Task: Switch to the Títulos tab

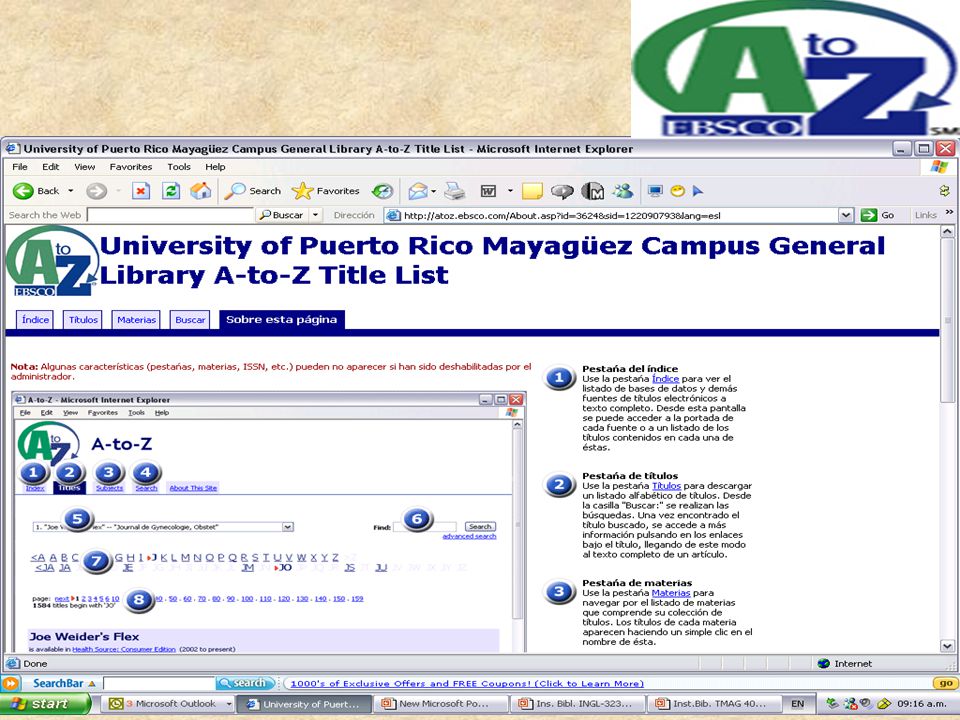Action: click(x=83, y=320)
